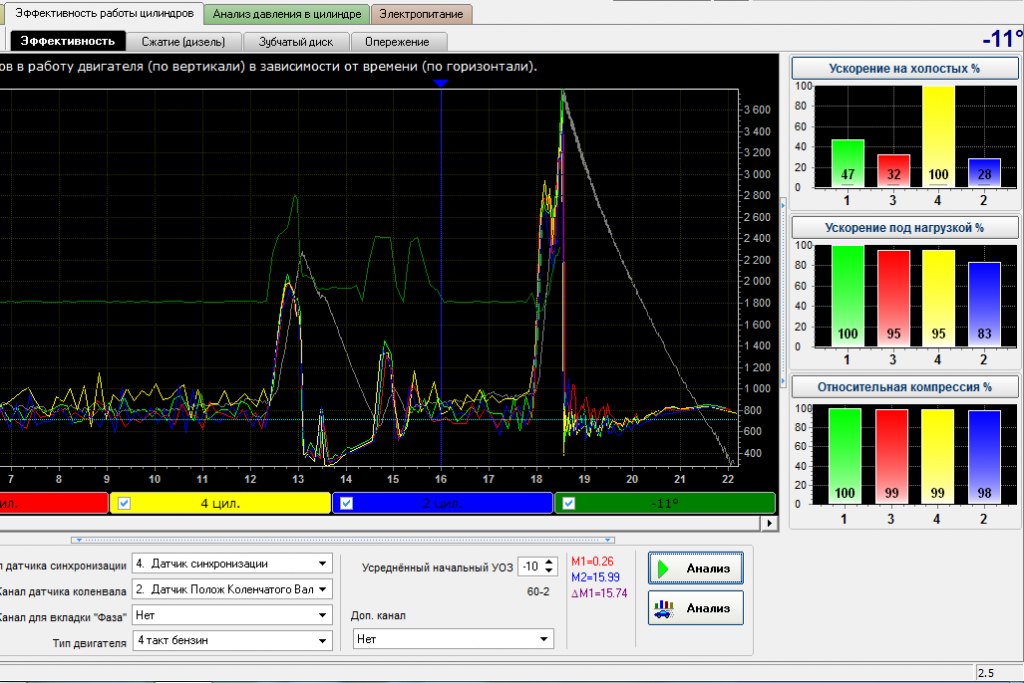Click the large -11° reading at top right
The image size is (1024, 683).
click(x=1002, y=39)
